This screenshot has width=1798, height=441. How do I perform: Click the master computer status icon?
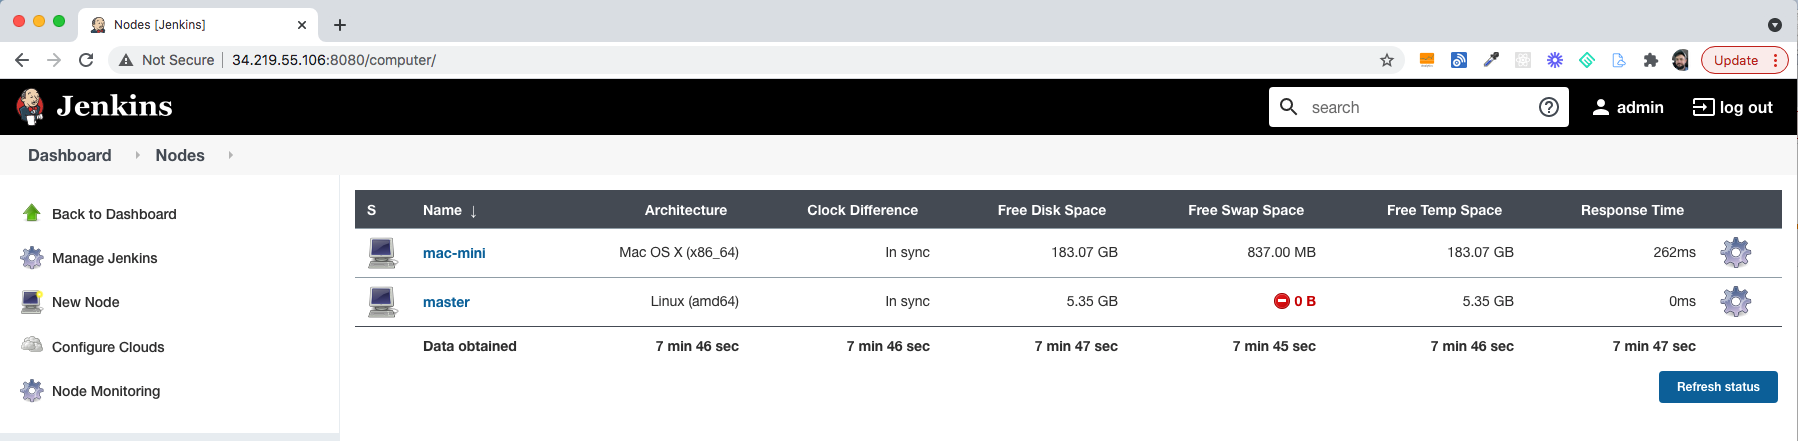pos(382,301)
